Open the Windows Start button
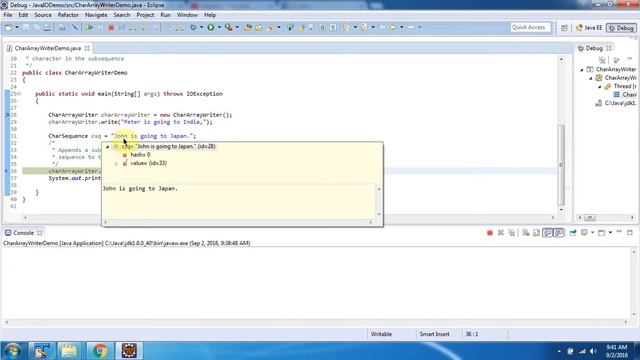This screenshot has width=640, height=360. 13,351
